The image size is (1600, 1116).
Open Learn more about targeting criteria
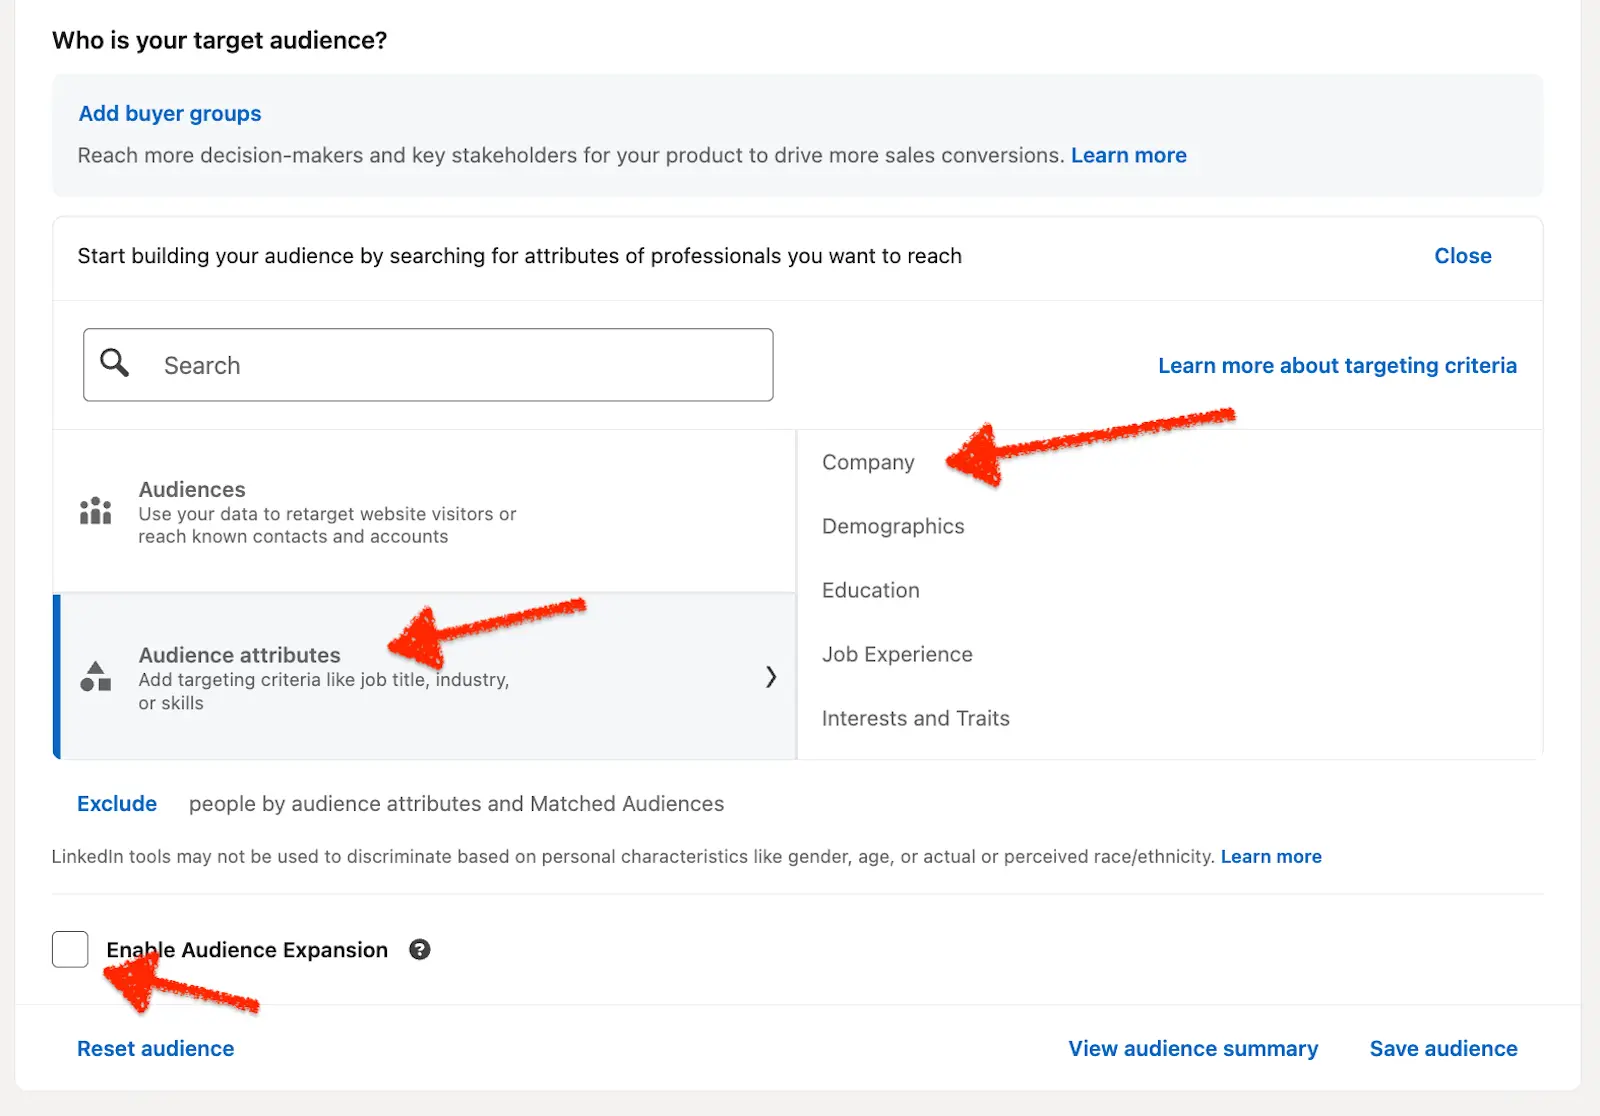point(1337,366)
